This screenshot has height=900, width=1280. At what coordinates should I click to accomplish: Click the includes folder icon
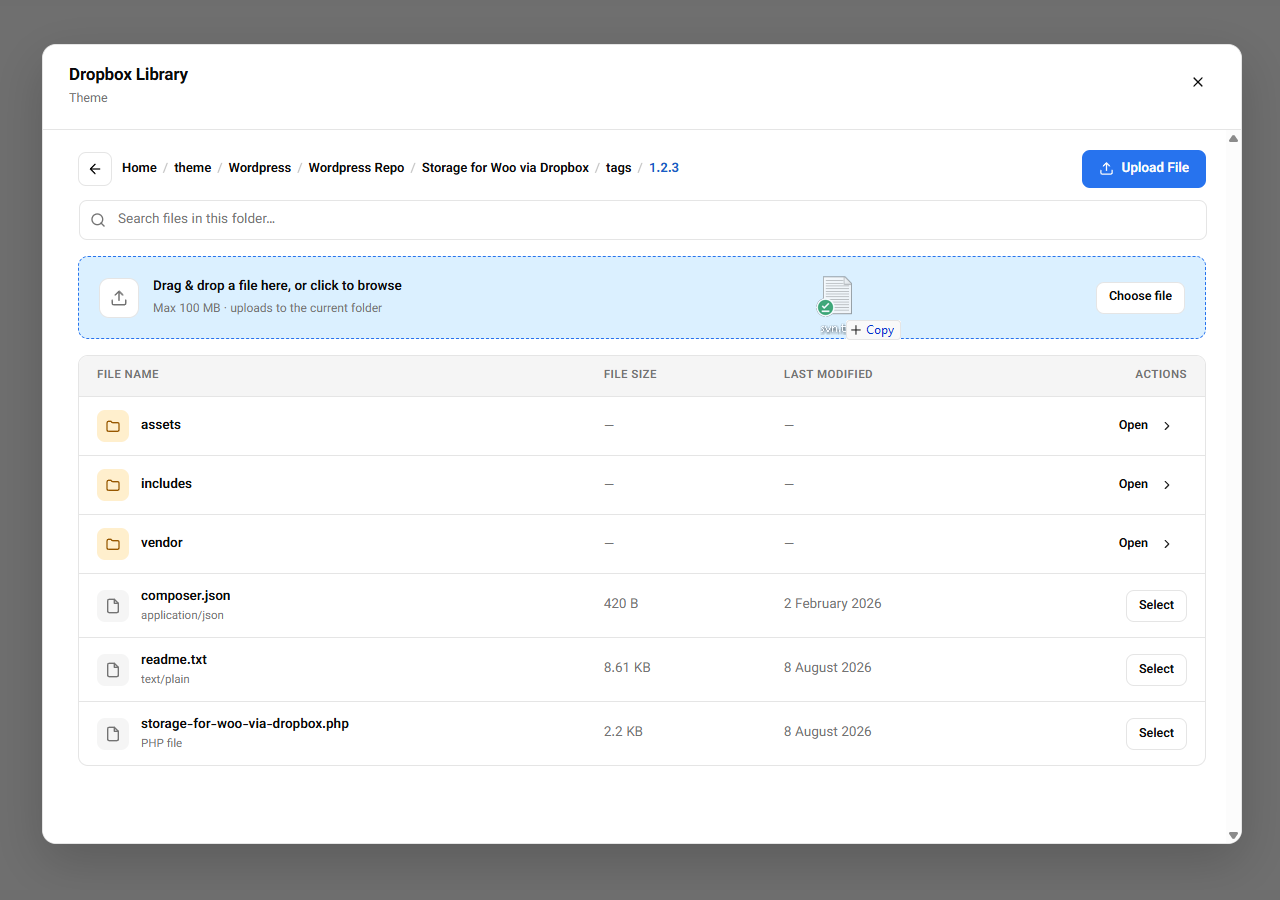point(113,485)
